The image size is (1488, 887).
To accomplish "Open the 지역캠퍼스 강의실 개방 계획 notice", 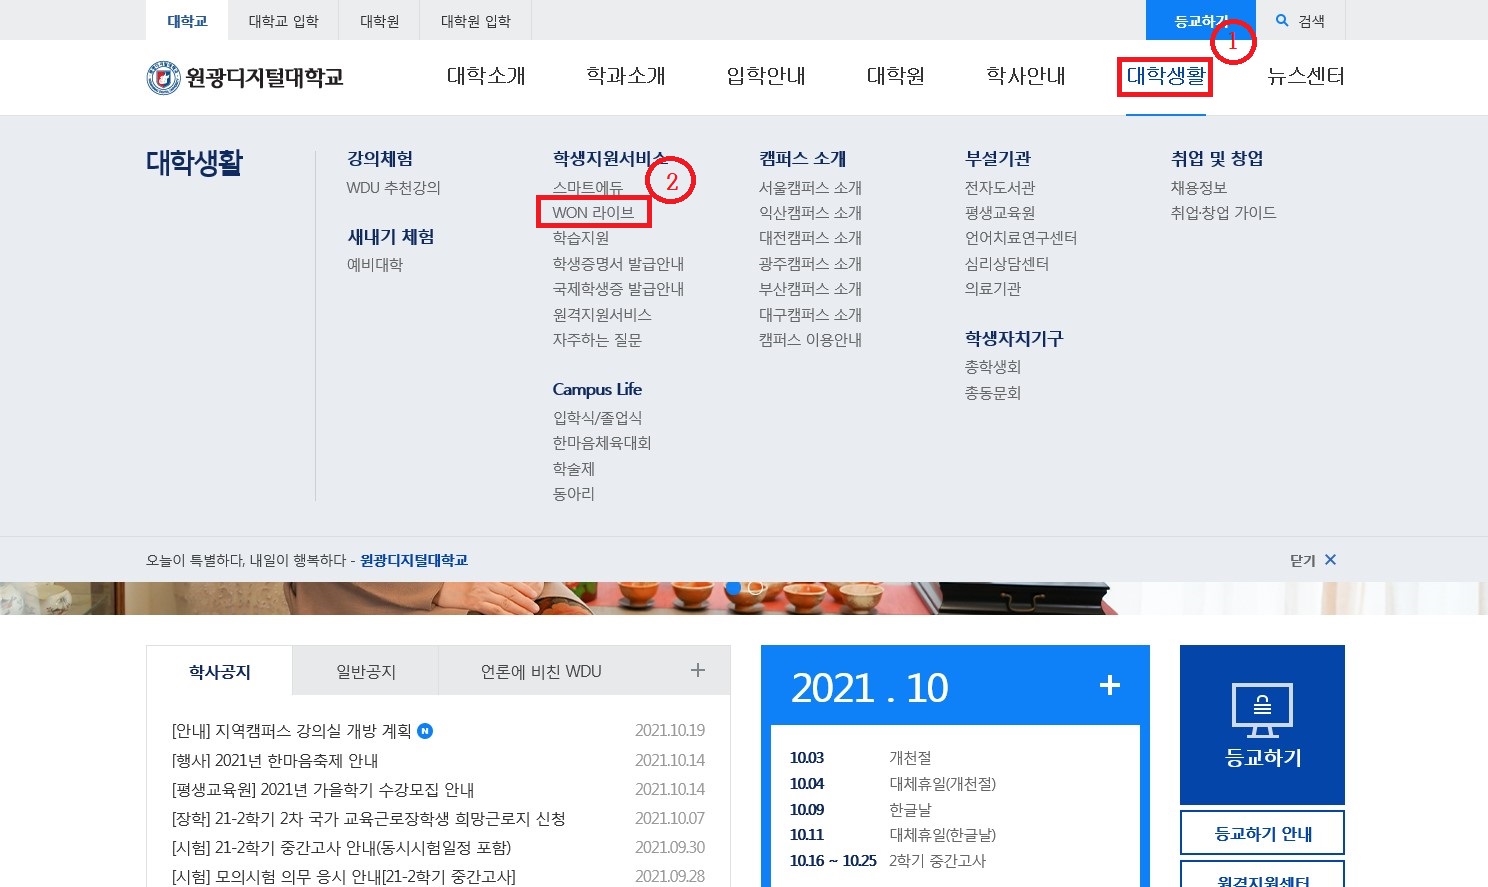I will point(292,731).
